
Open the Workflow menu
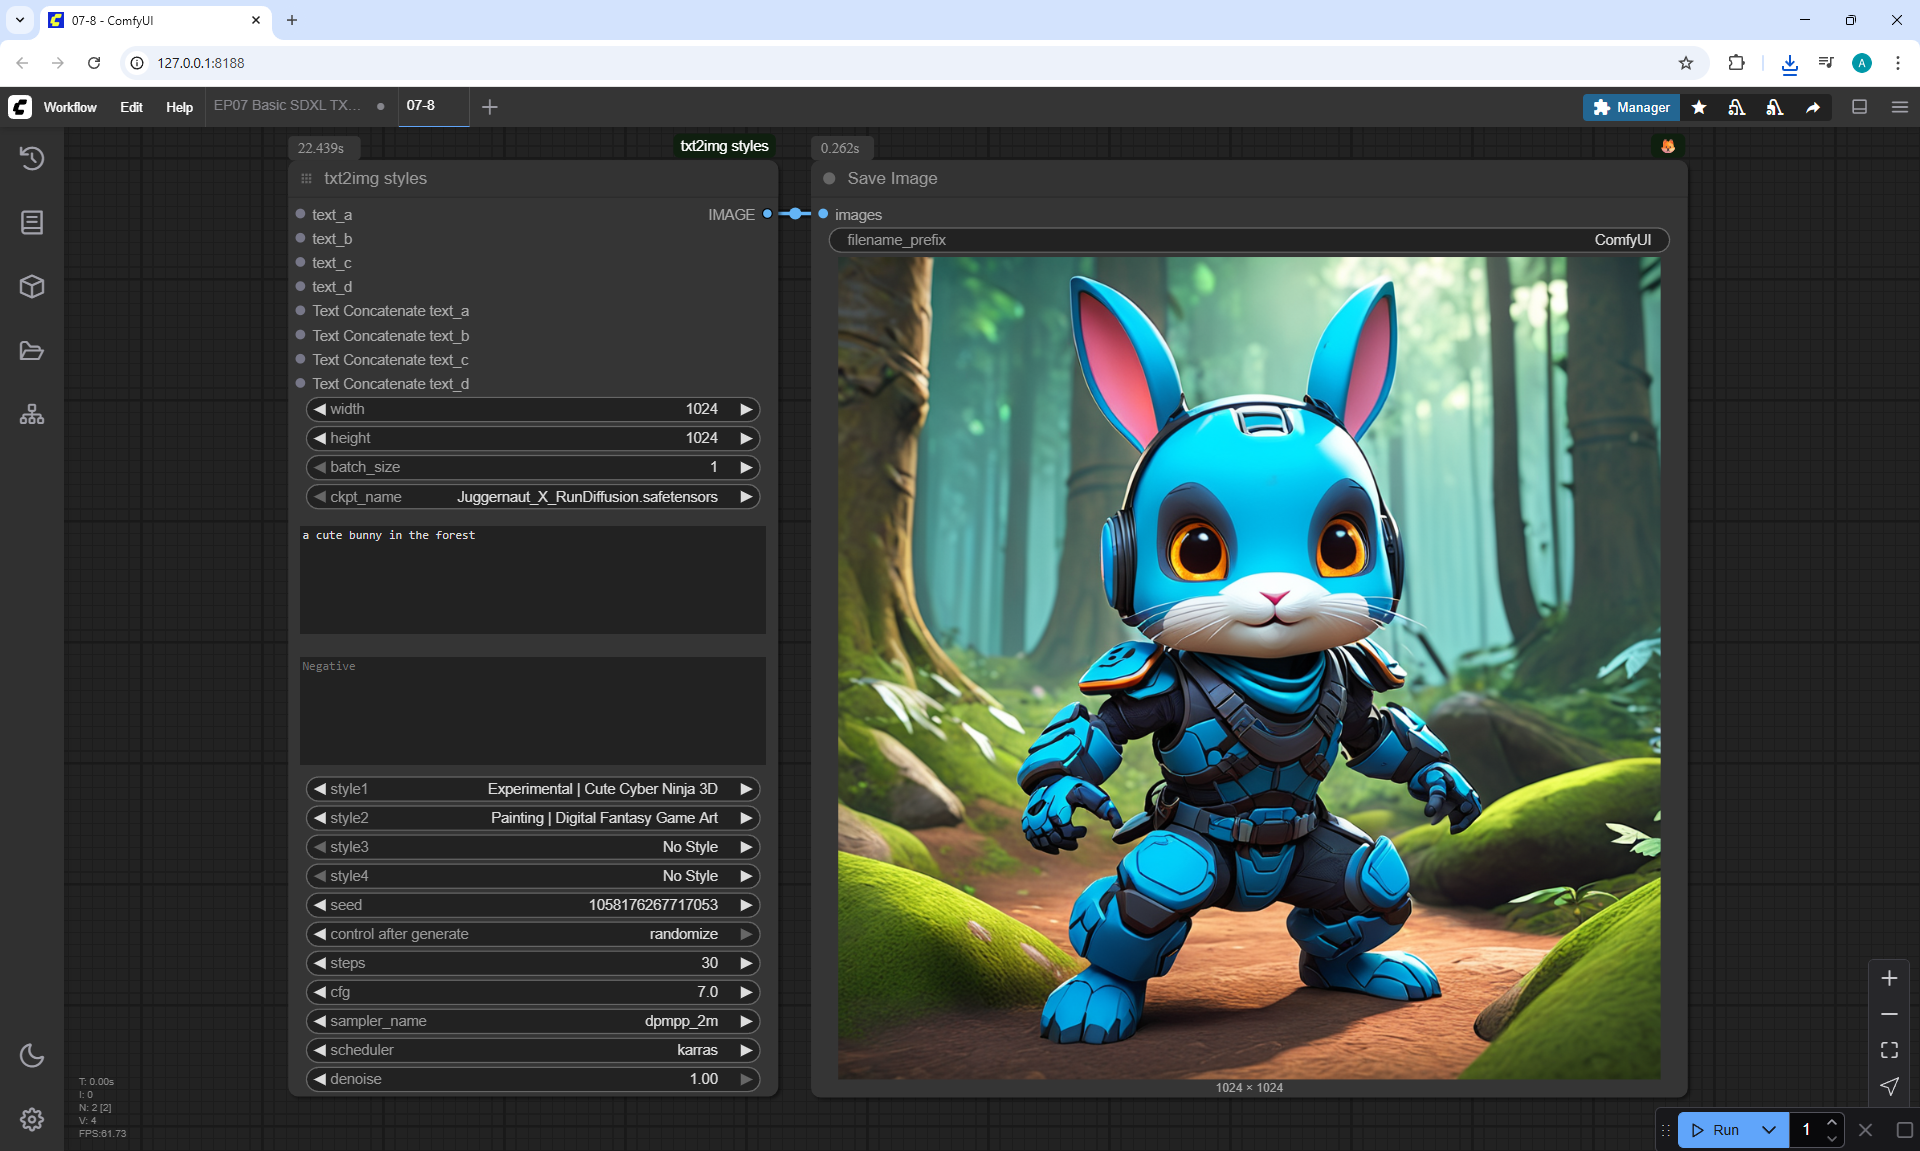coord(70,107)
